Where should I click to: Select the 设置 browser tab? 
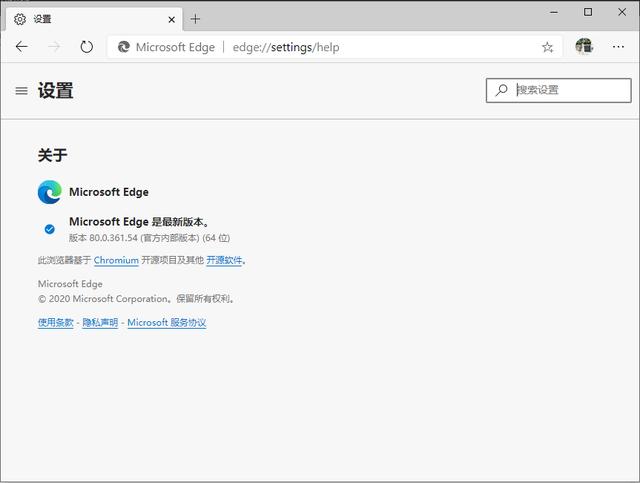point(94,19)
